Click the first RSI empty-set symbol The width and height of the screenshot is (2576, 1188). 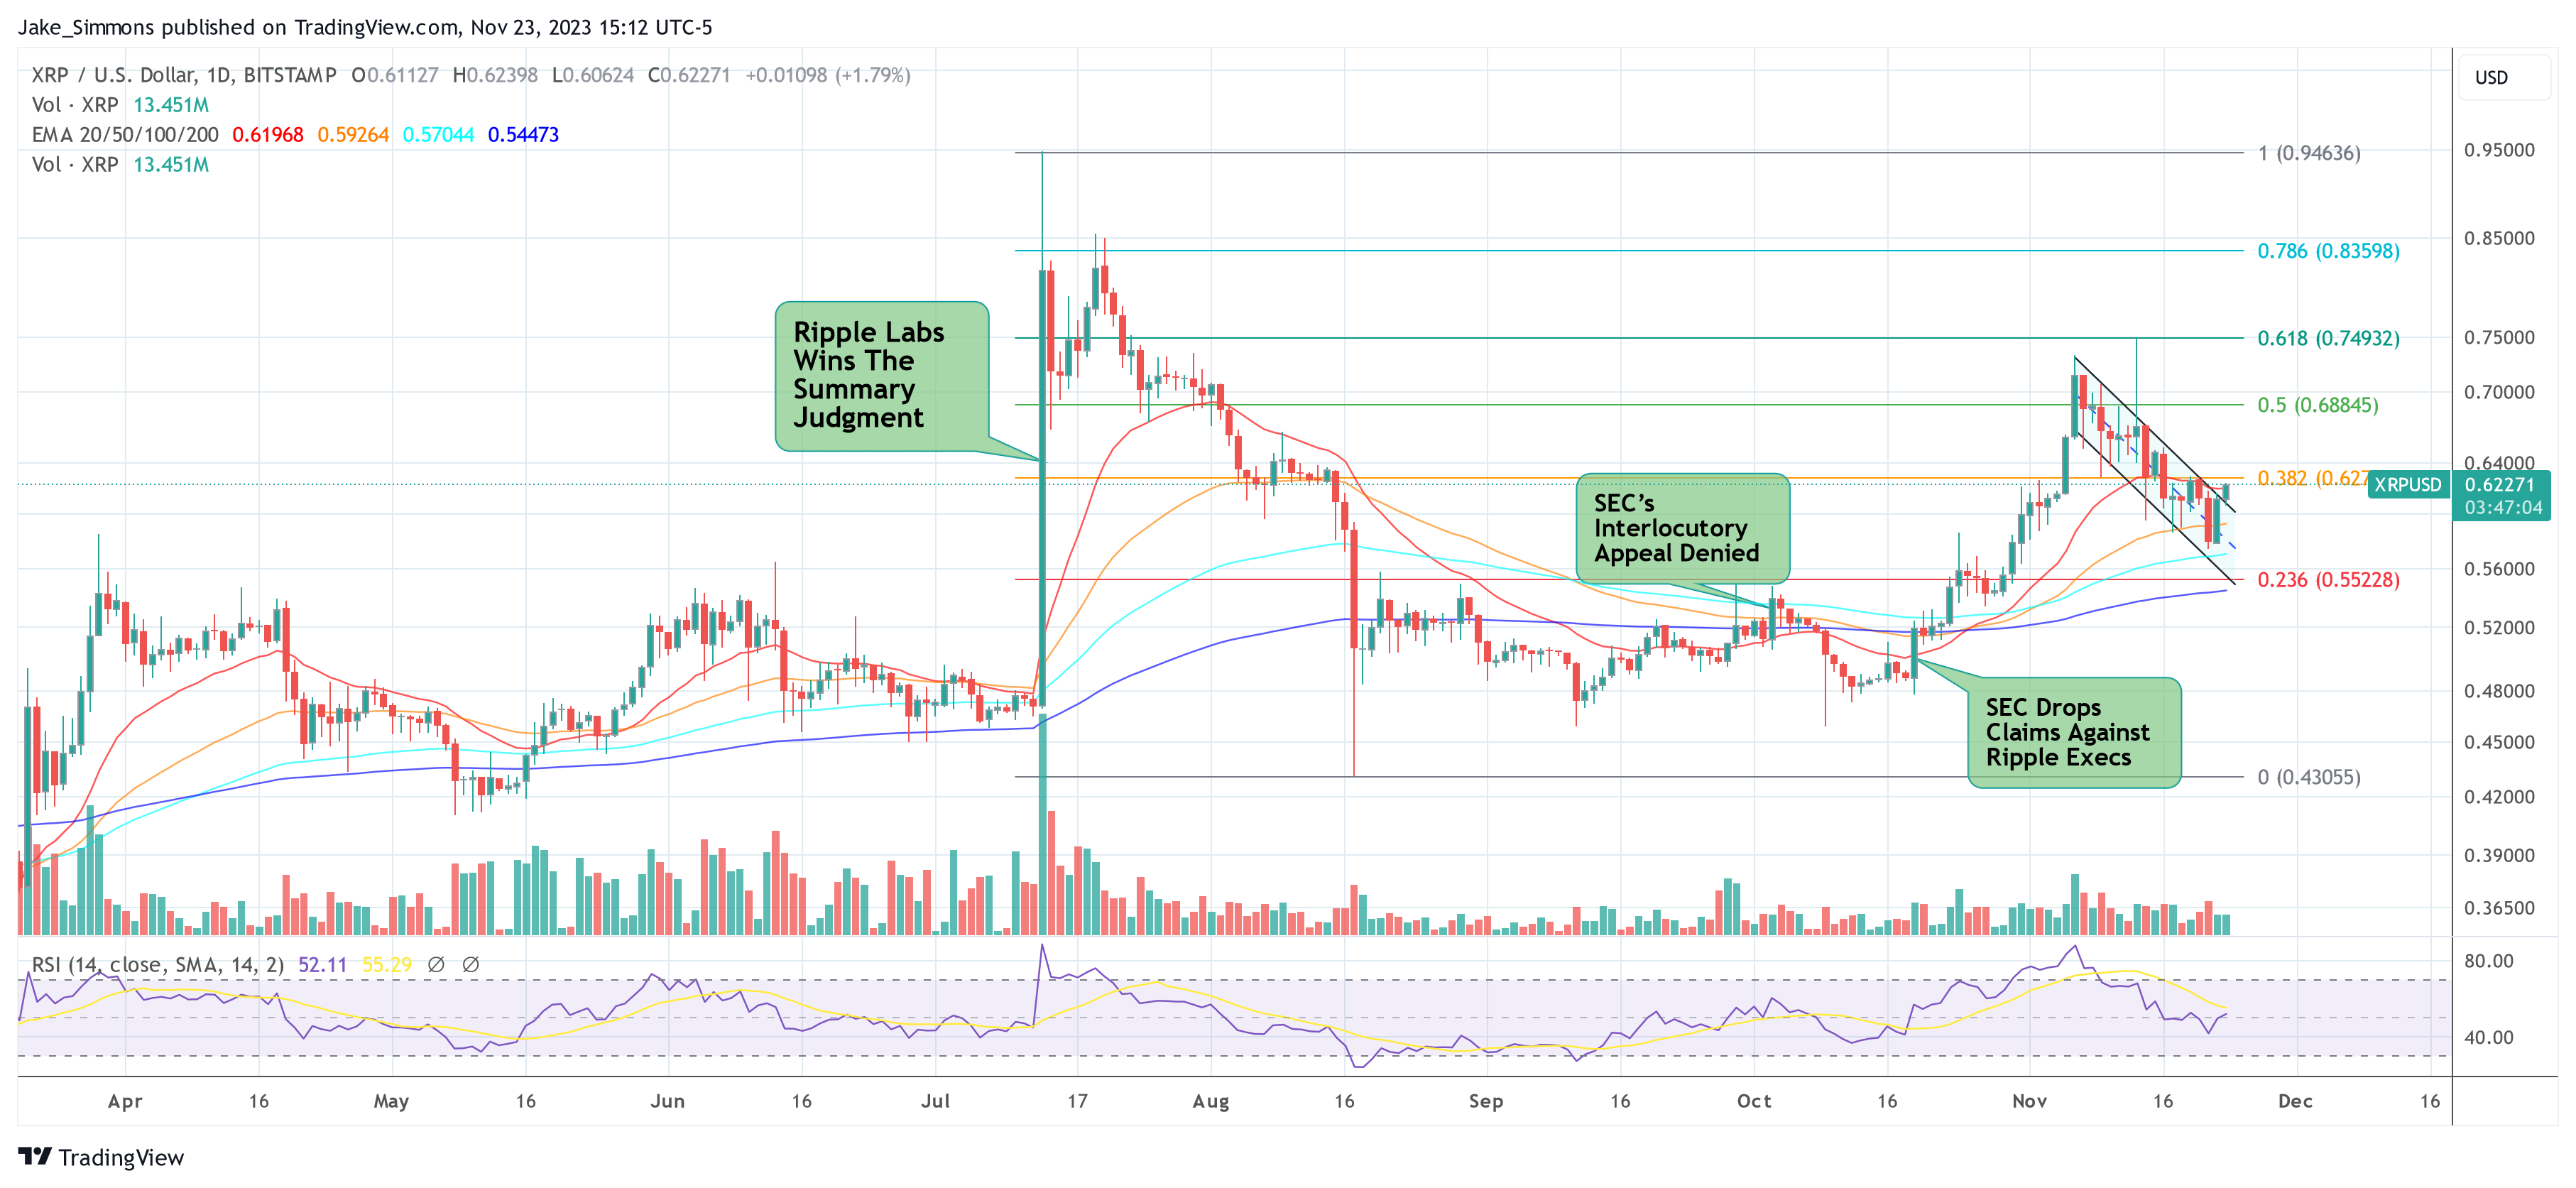[x=436, y=964]
